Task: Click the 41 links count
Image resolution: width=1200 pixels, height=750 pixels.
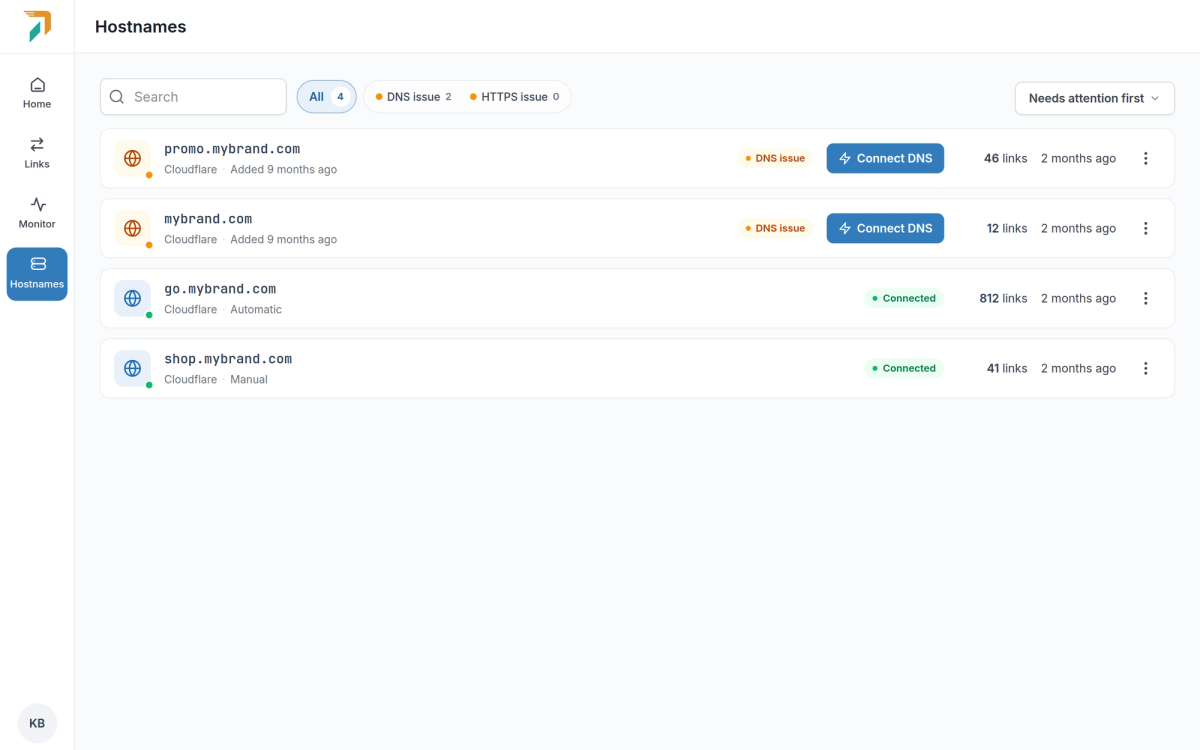Action: (x=1007, y=368)
